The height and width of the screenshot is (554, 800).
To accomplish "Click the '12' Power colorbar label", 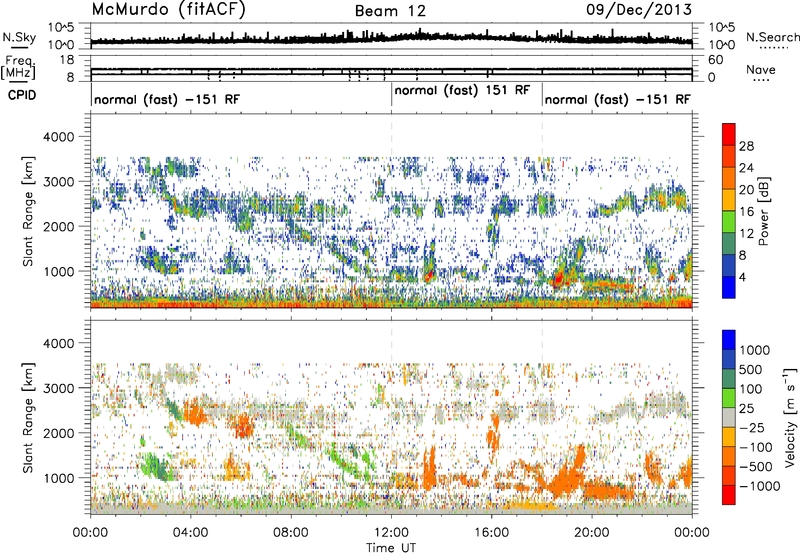I will tap(746, 234).
